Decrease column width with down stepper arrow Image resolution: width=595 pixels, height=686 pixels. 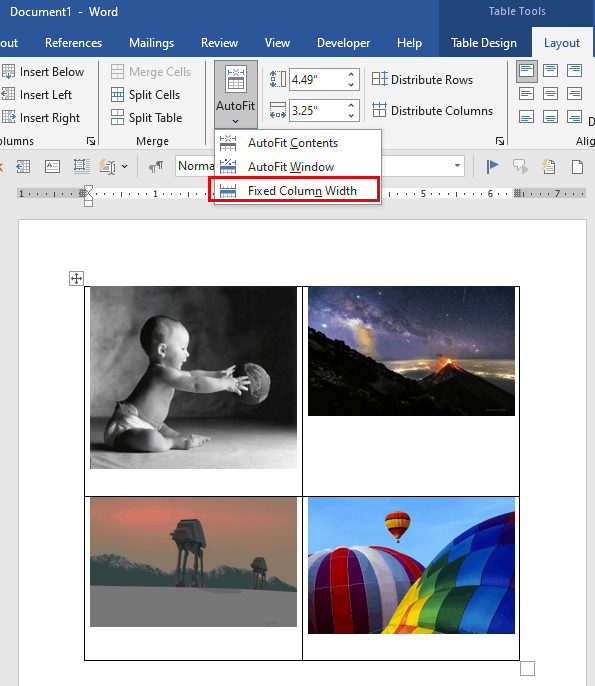(351, 116)
